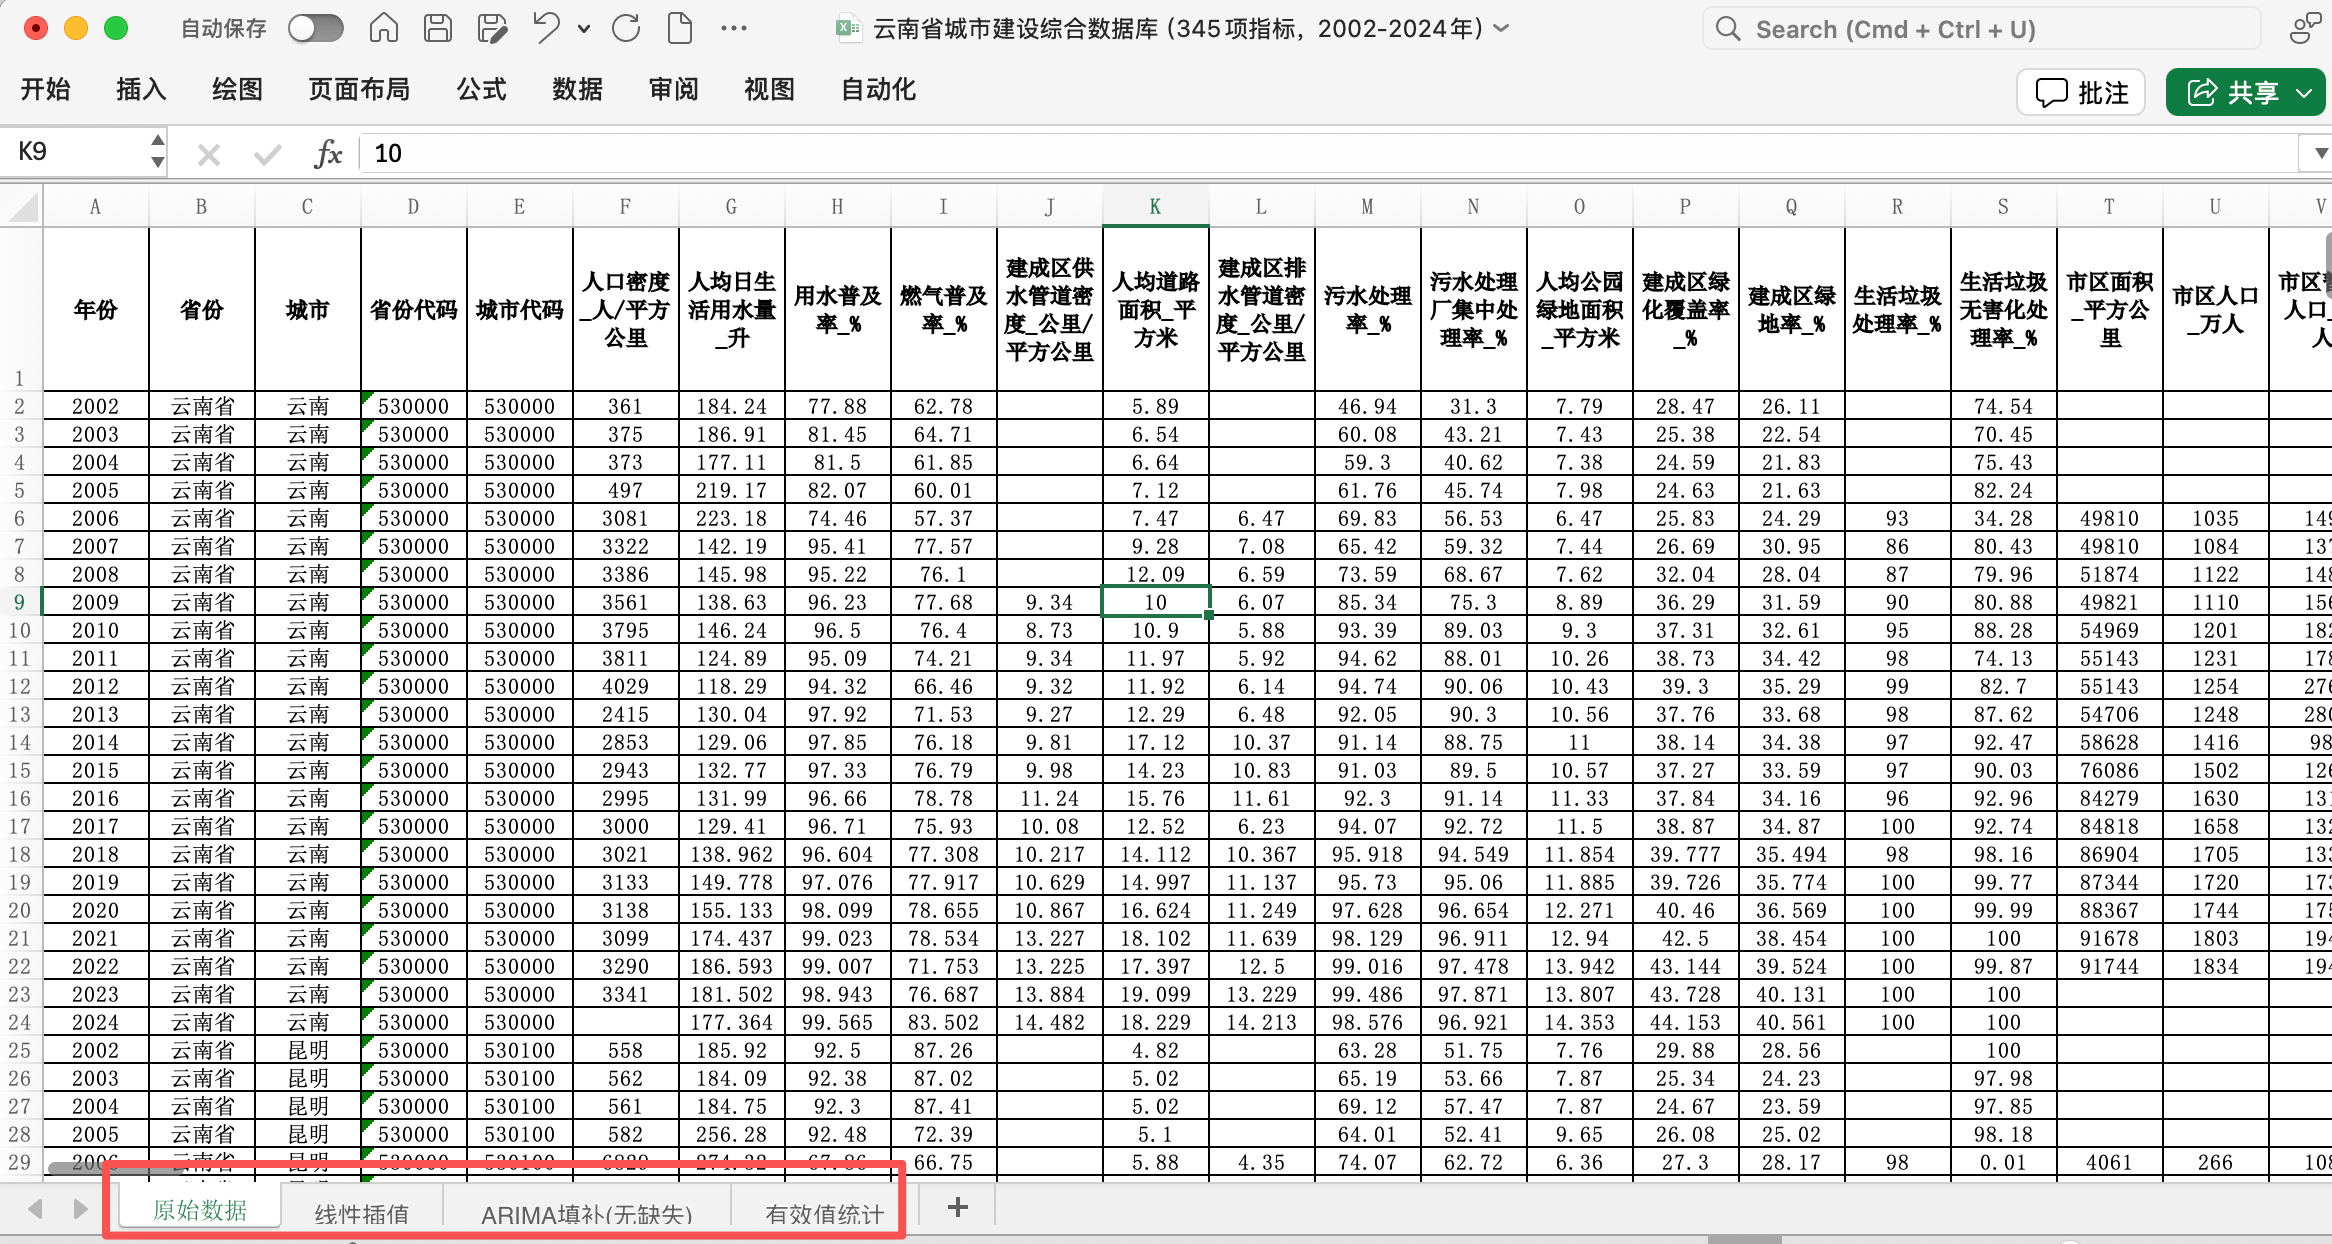2332x1244 pixels.
Task: Click the Redo circular arrow icon
Action: coord(626,28)
